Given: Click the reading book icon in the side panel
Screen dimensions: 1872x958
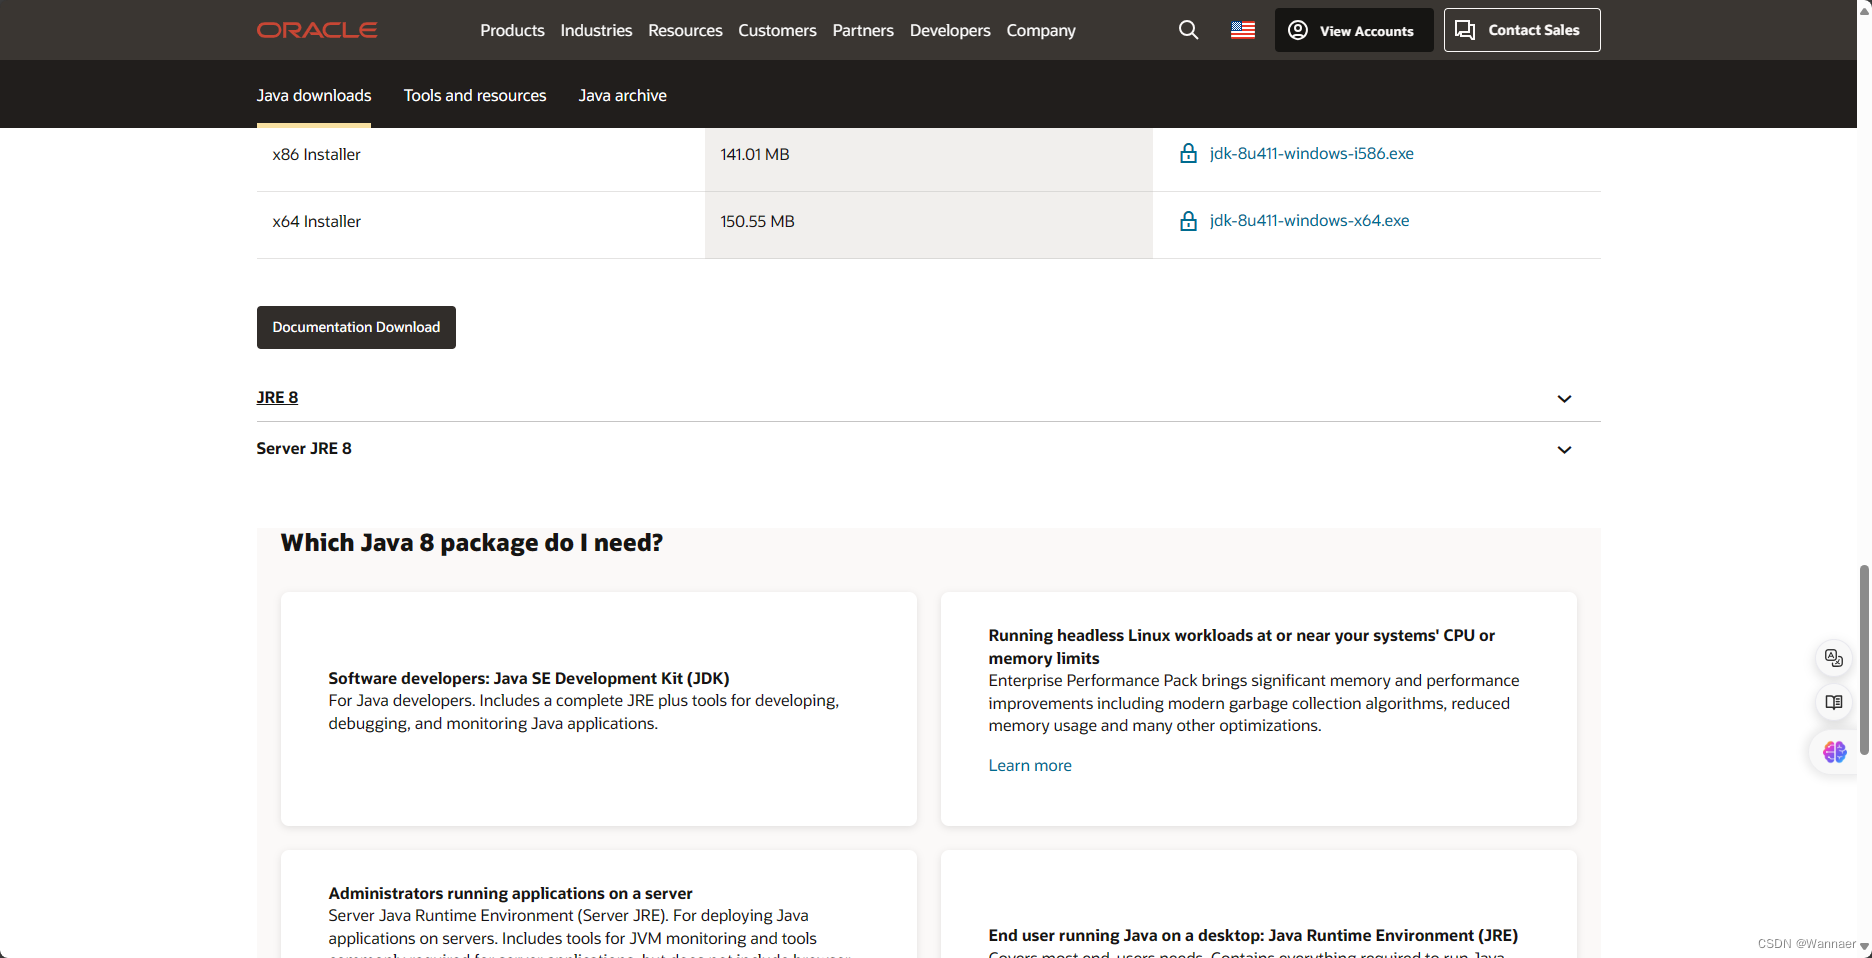Looking at the screenshot, I should (1833, 703).
